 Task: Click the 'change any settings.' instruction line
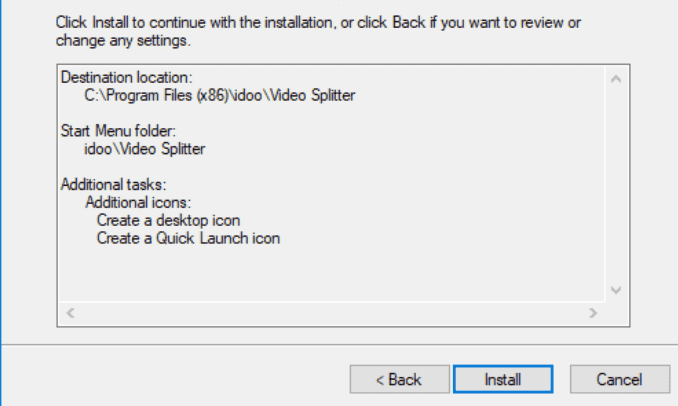point(123,41)
